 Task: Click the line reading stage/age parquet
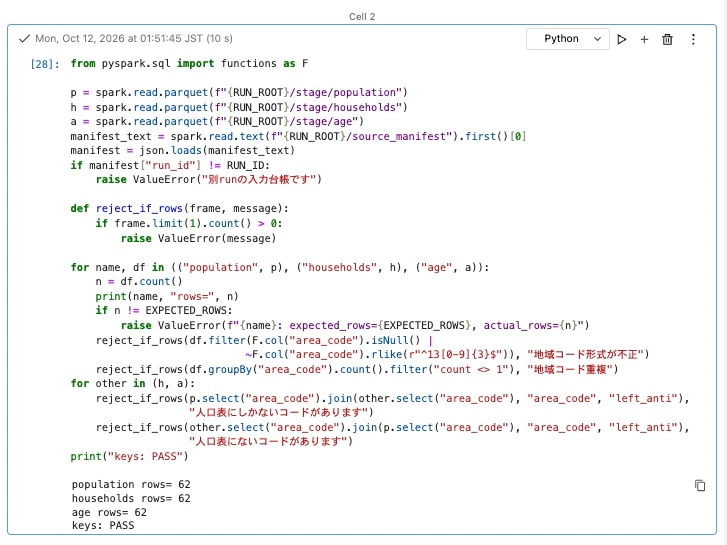[x=217, y=122]
